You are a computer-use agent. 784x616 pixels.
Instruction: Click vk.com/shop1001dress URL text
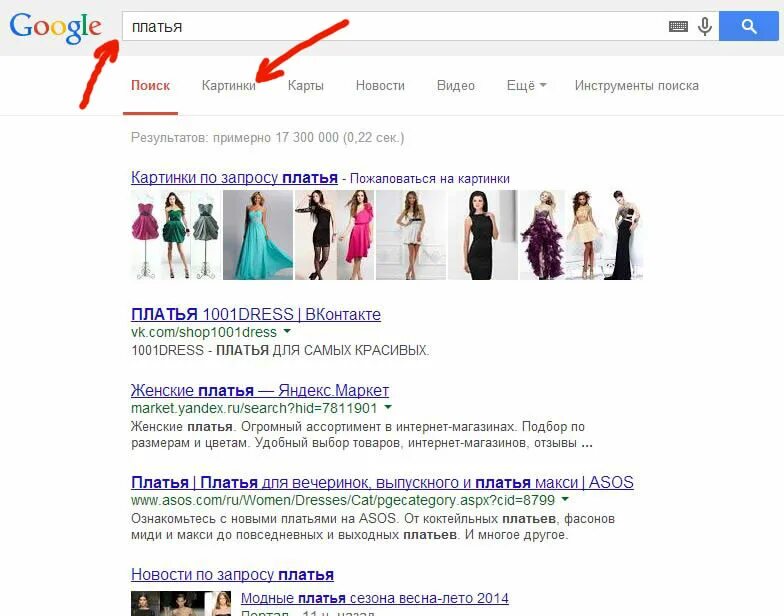pyautogui.click(x=204, y=332)
